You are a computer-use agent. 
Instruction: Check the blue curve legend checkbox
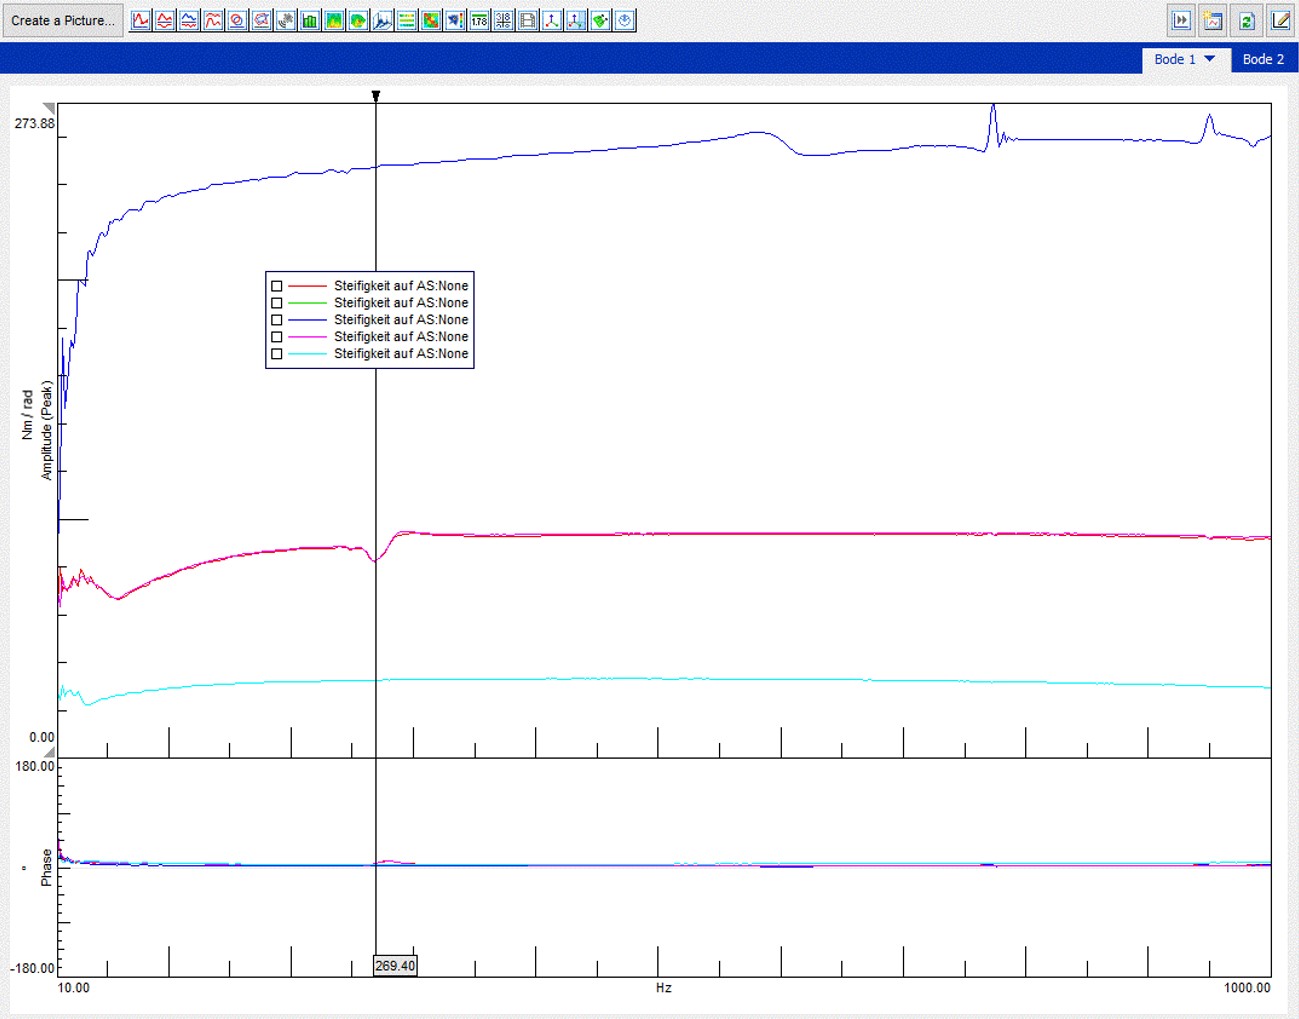(x=277, y=320)
